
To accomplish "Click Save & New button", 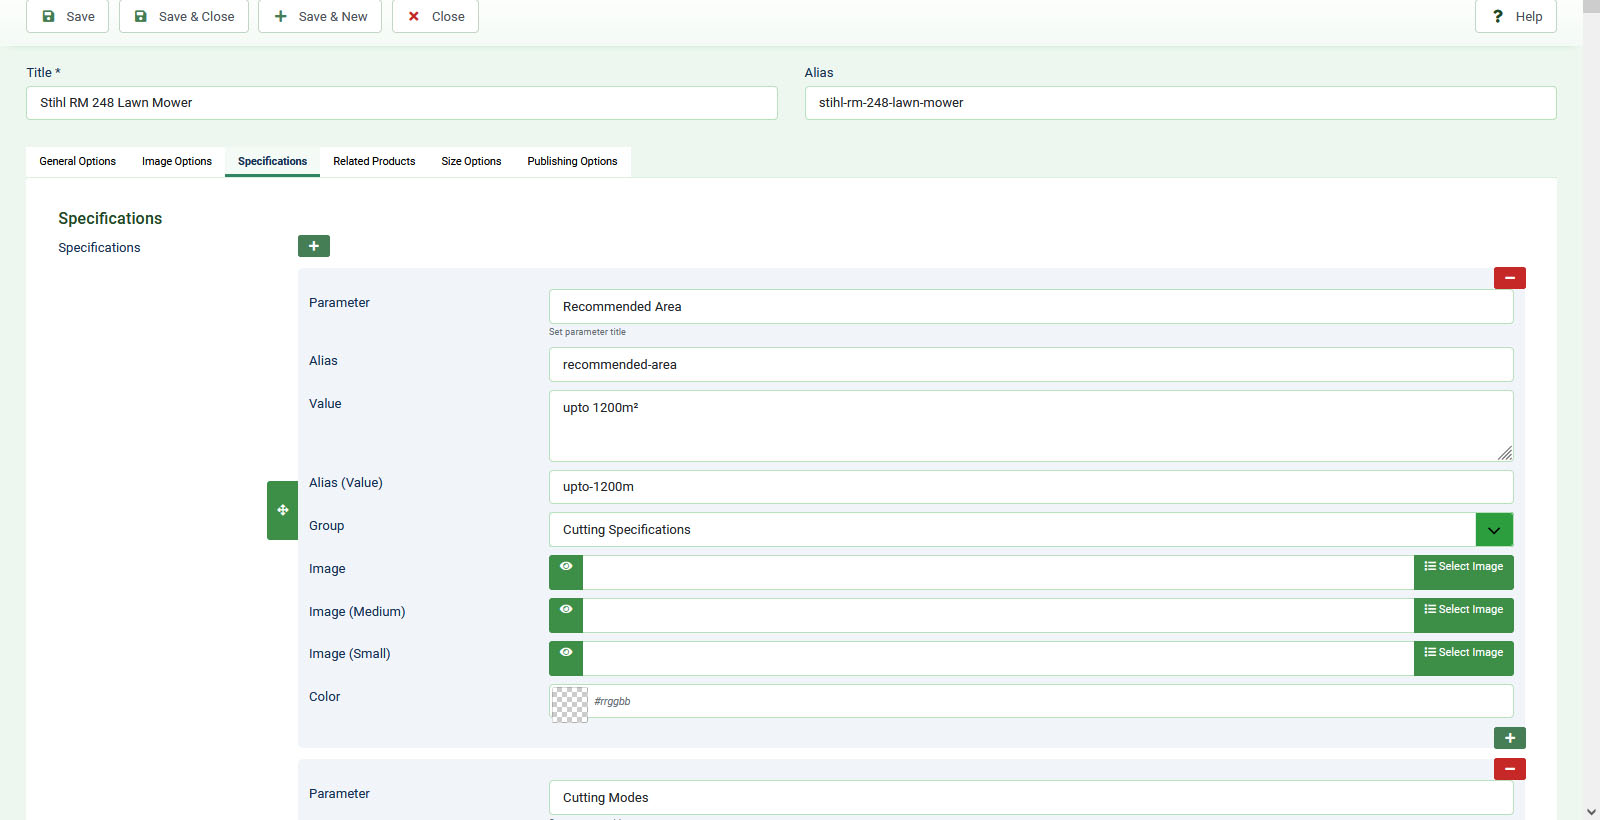I will (x=320, y=16).
